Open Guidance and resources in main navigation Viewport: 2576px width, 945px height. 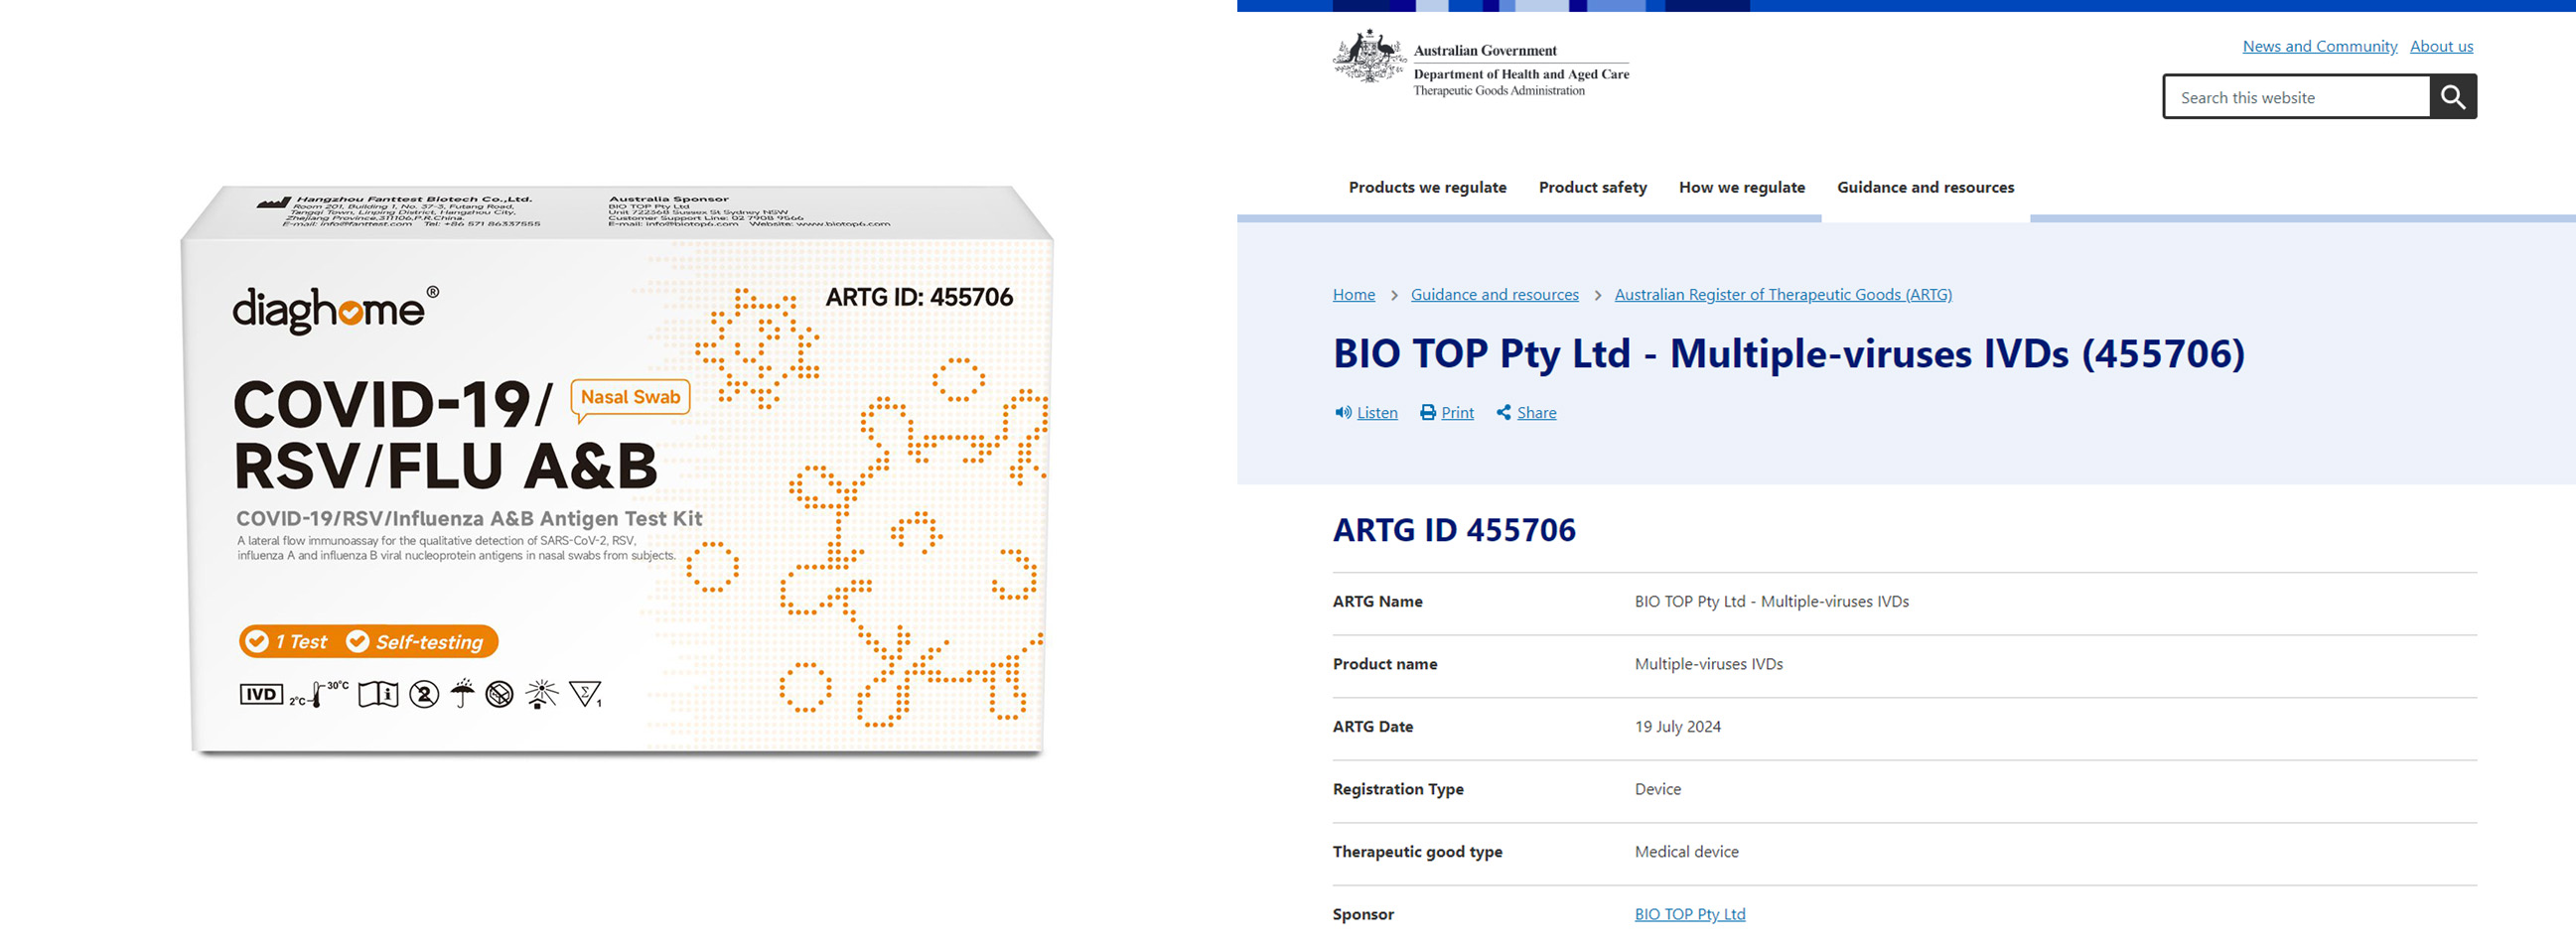(1925, 187)
